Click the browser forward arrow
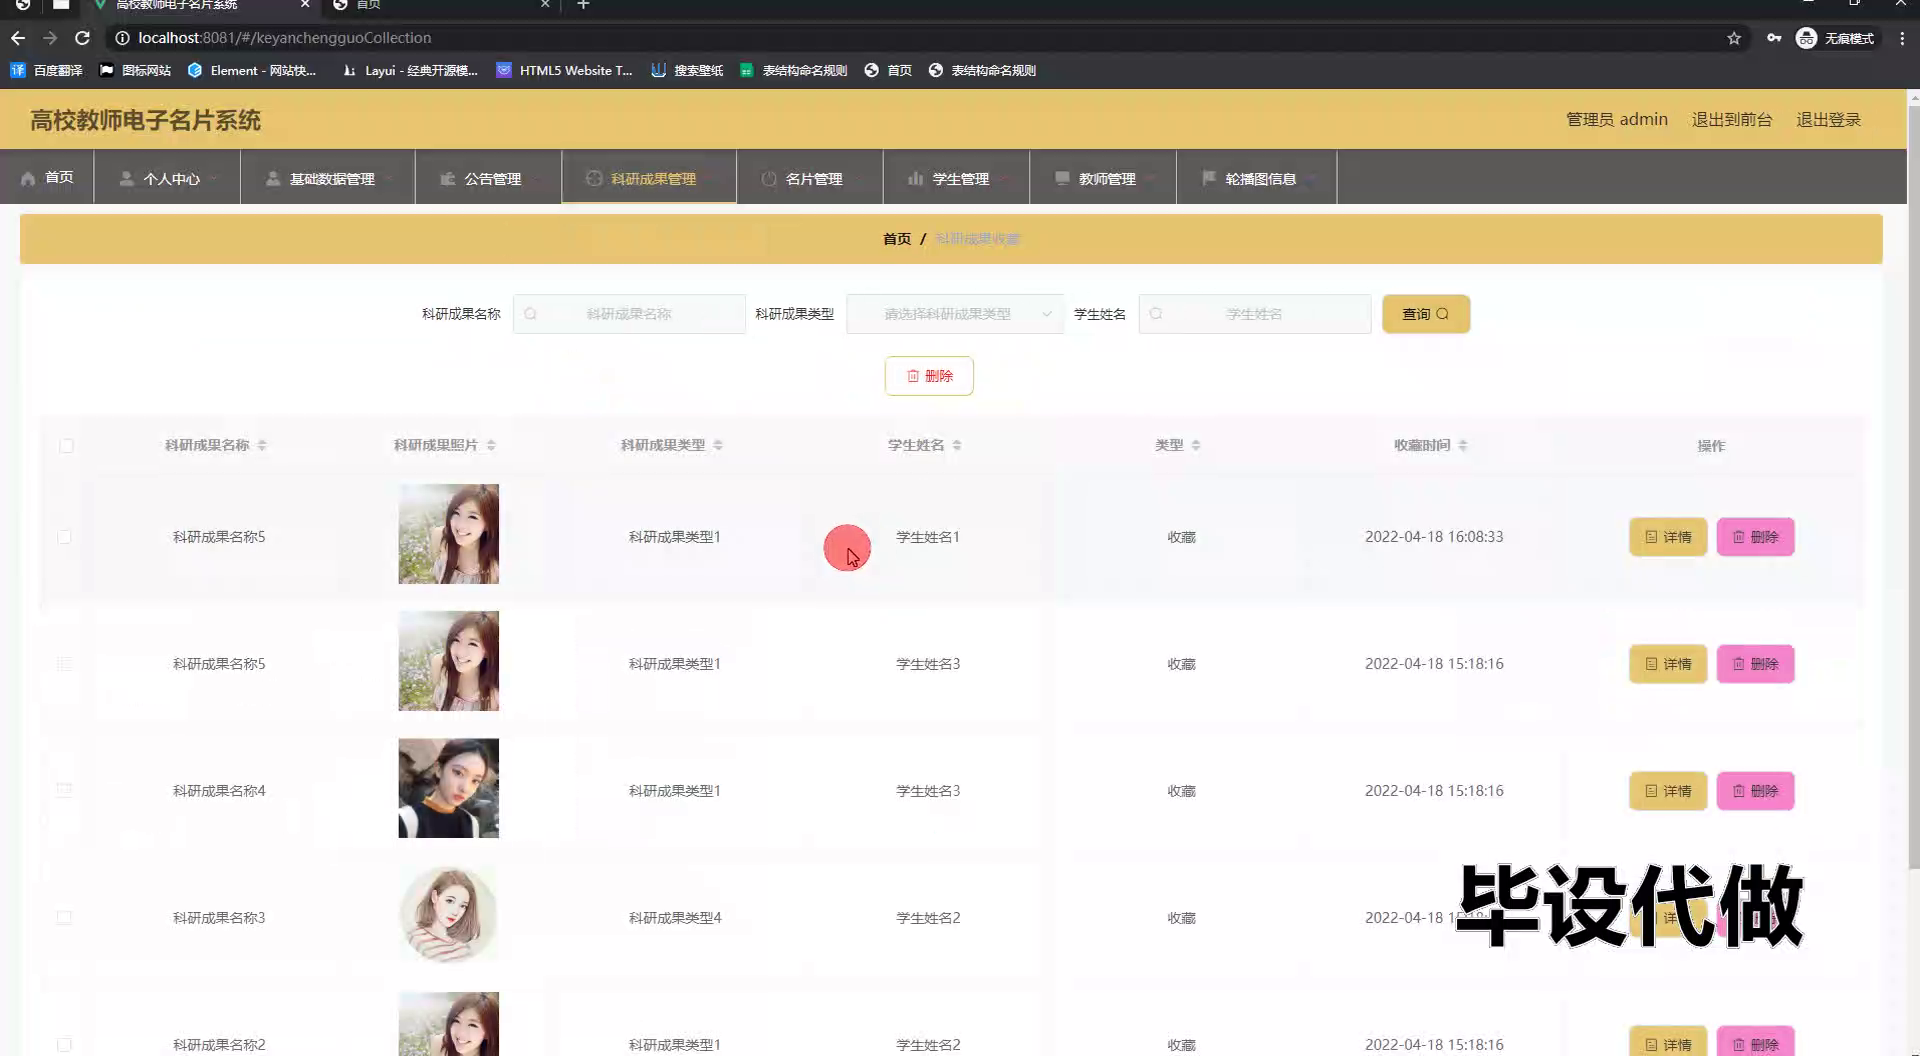This screenshot has width=1920, height=1056. click(50, 38)
